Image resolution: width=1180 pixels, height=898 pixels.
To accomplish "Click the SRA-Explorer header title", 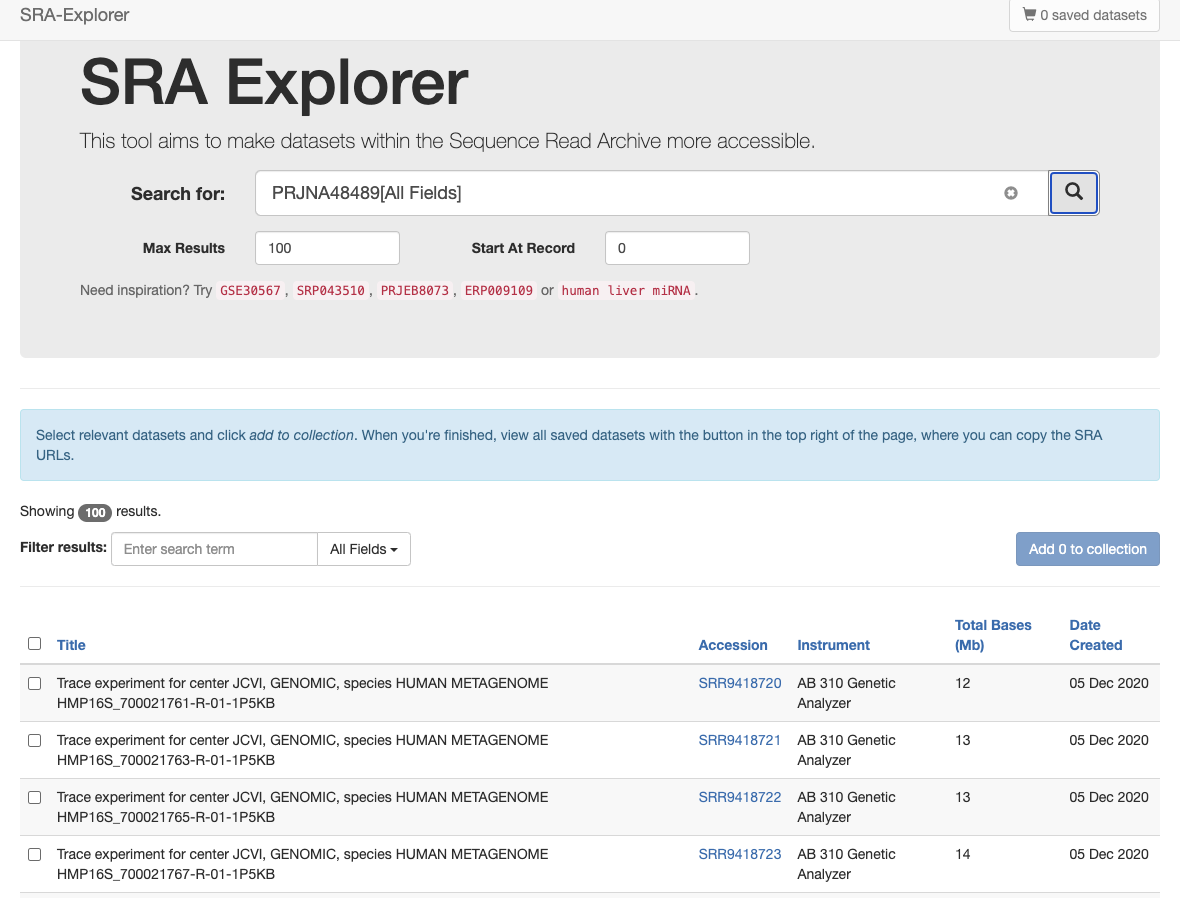I will pos(74,15).
